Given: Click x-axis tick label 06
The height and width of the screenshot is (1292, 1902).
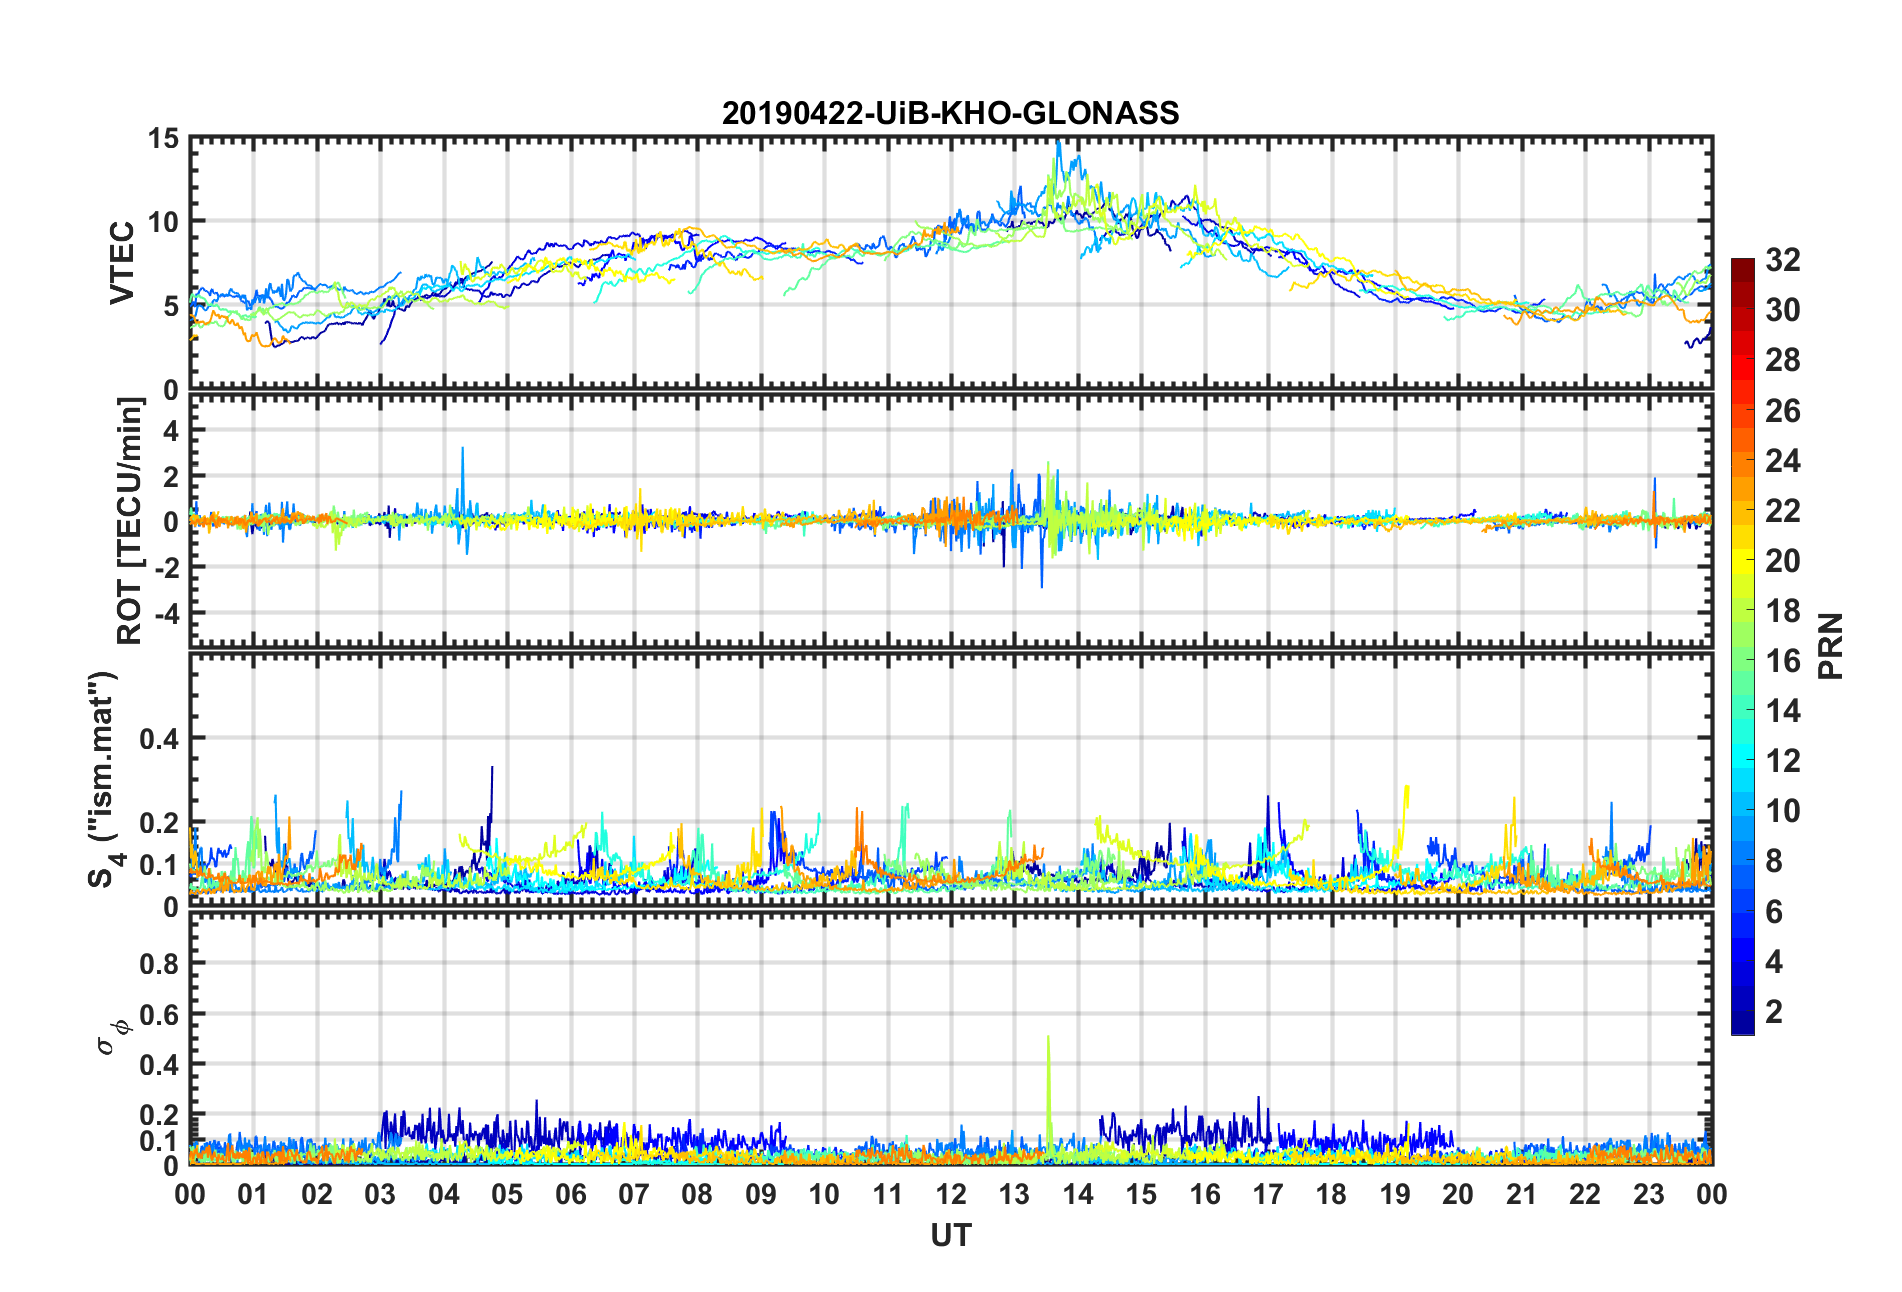Looking at the screenshot, I should [x=570, y=1194].
